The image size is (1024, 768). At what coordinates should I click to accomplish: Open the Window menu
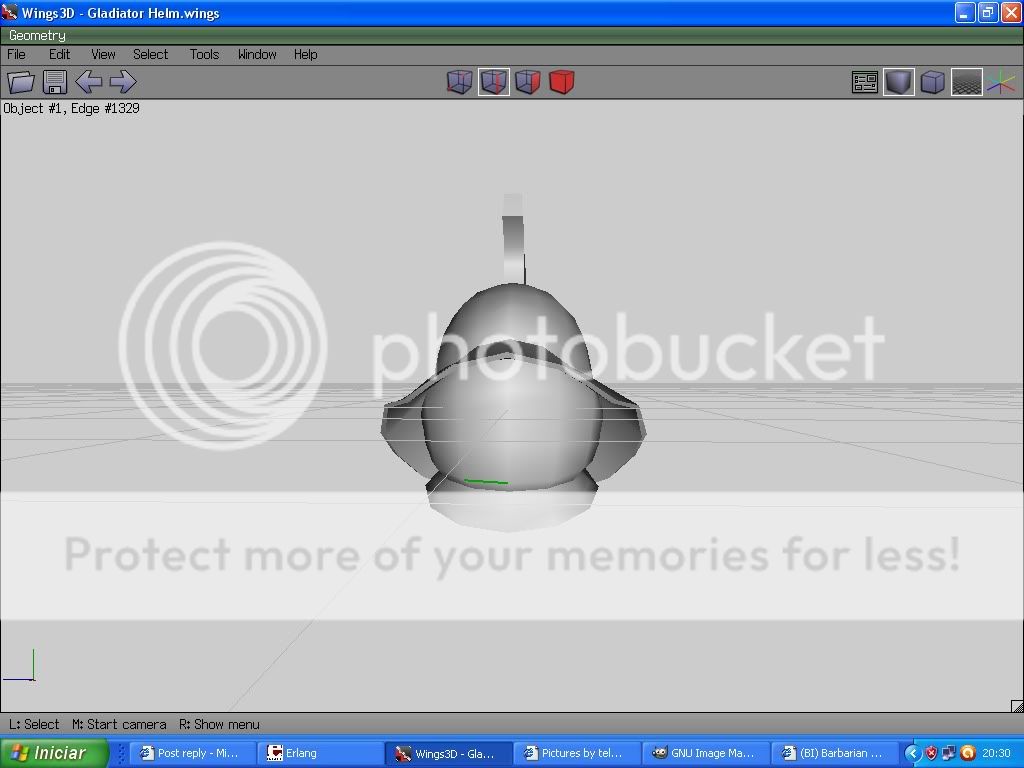[x=257, y=54]
